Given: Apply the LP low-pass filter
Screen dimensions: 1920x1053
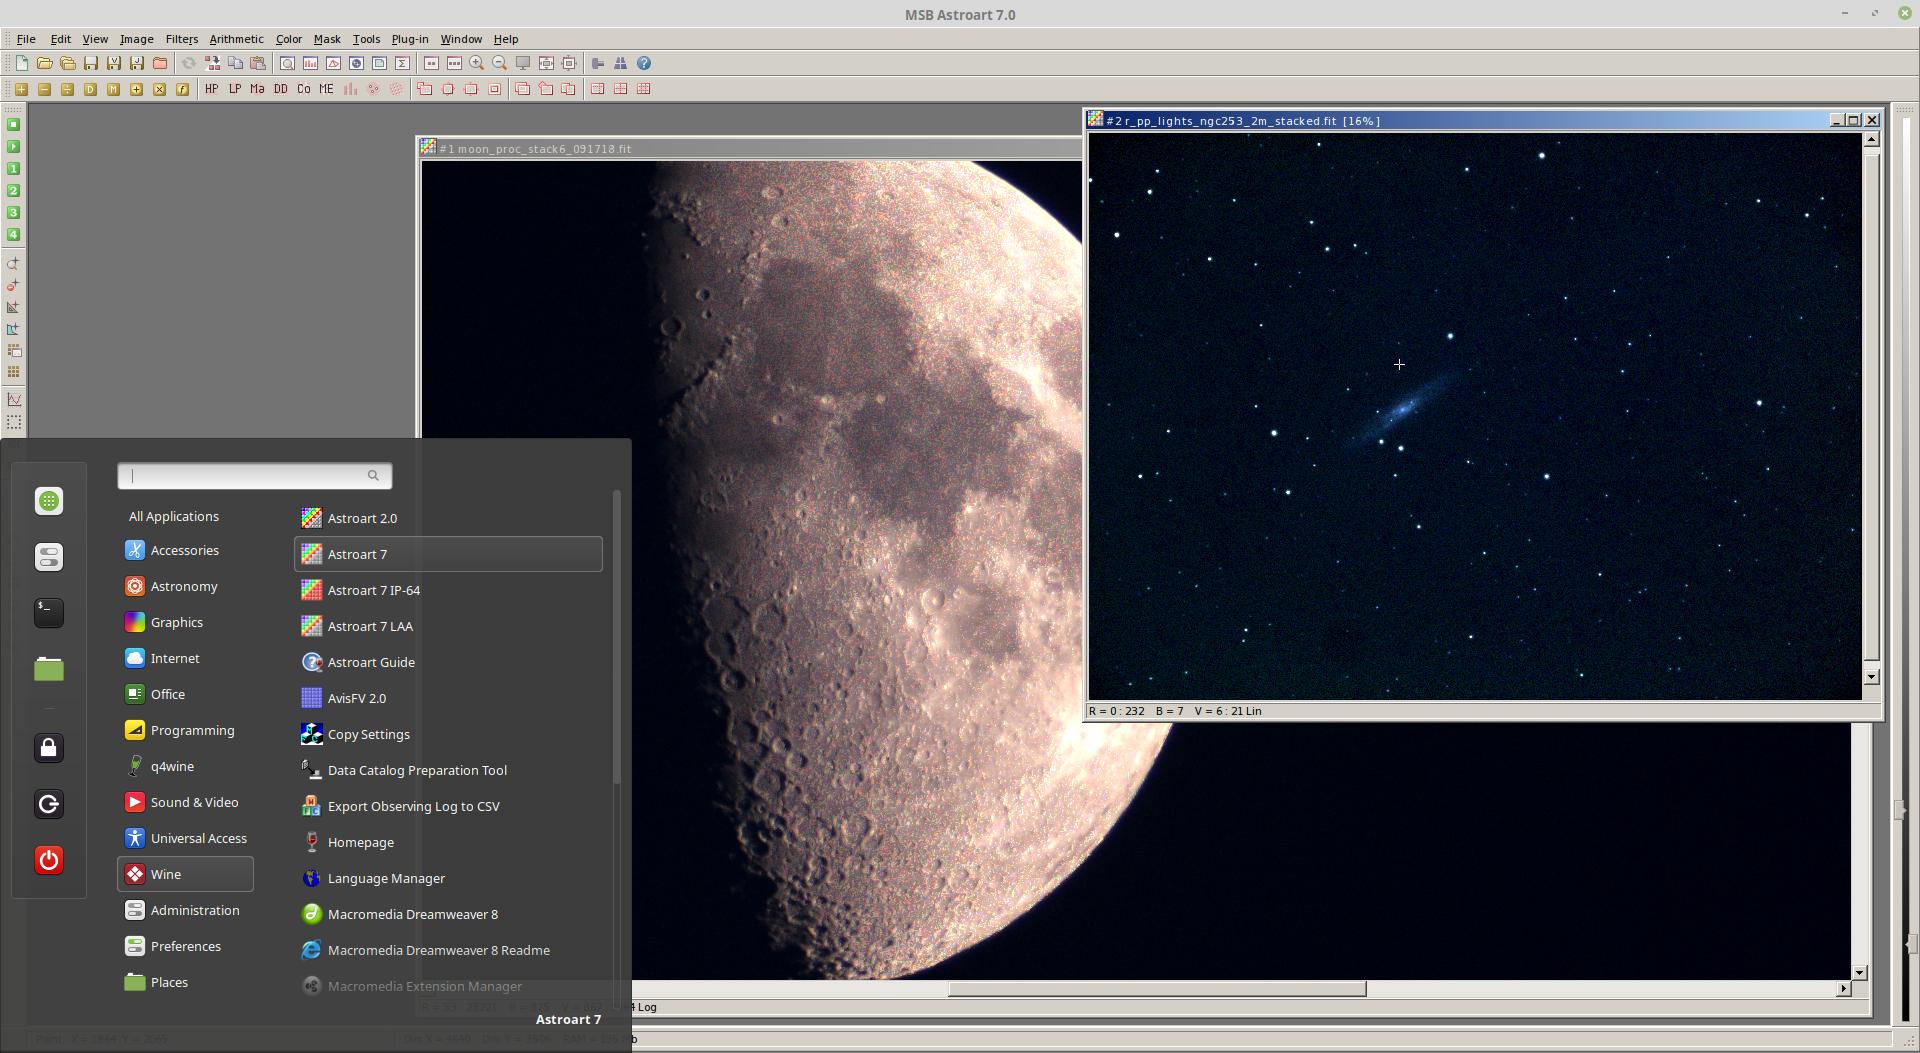Looking at the screenshot, I should [234, 89].
